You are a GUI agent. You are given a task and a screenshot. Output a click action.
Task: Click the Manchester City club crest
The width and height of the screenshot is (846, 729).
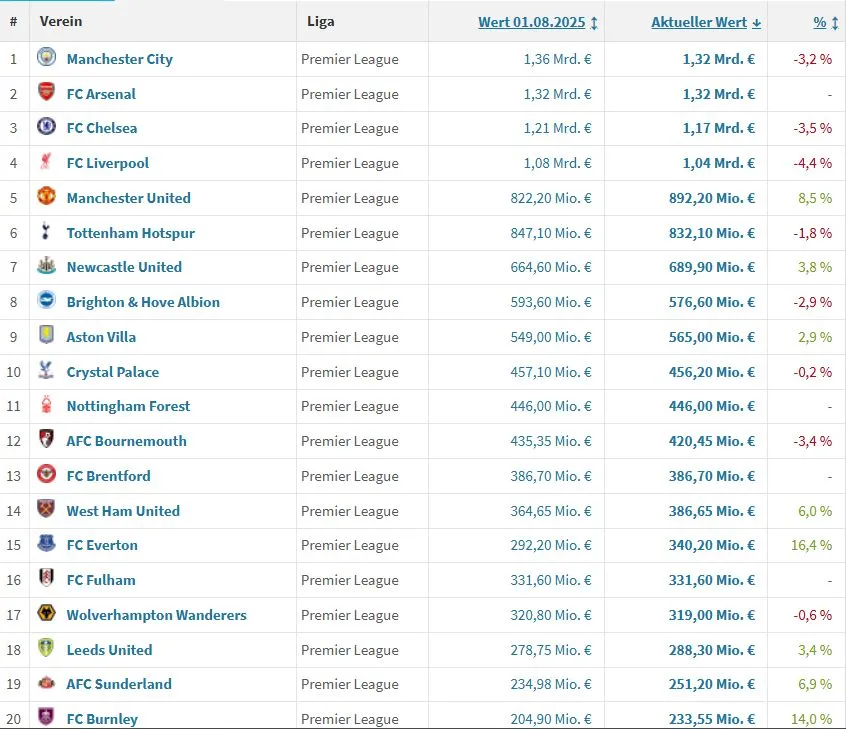(x=46, y=57)
